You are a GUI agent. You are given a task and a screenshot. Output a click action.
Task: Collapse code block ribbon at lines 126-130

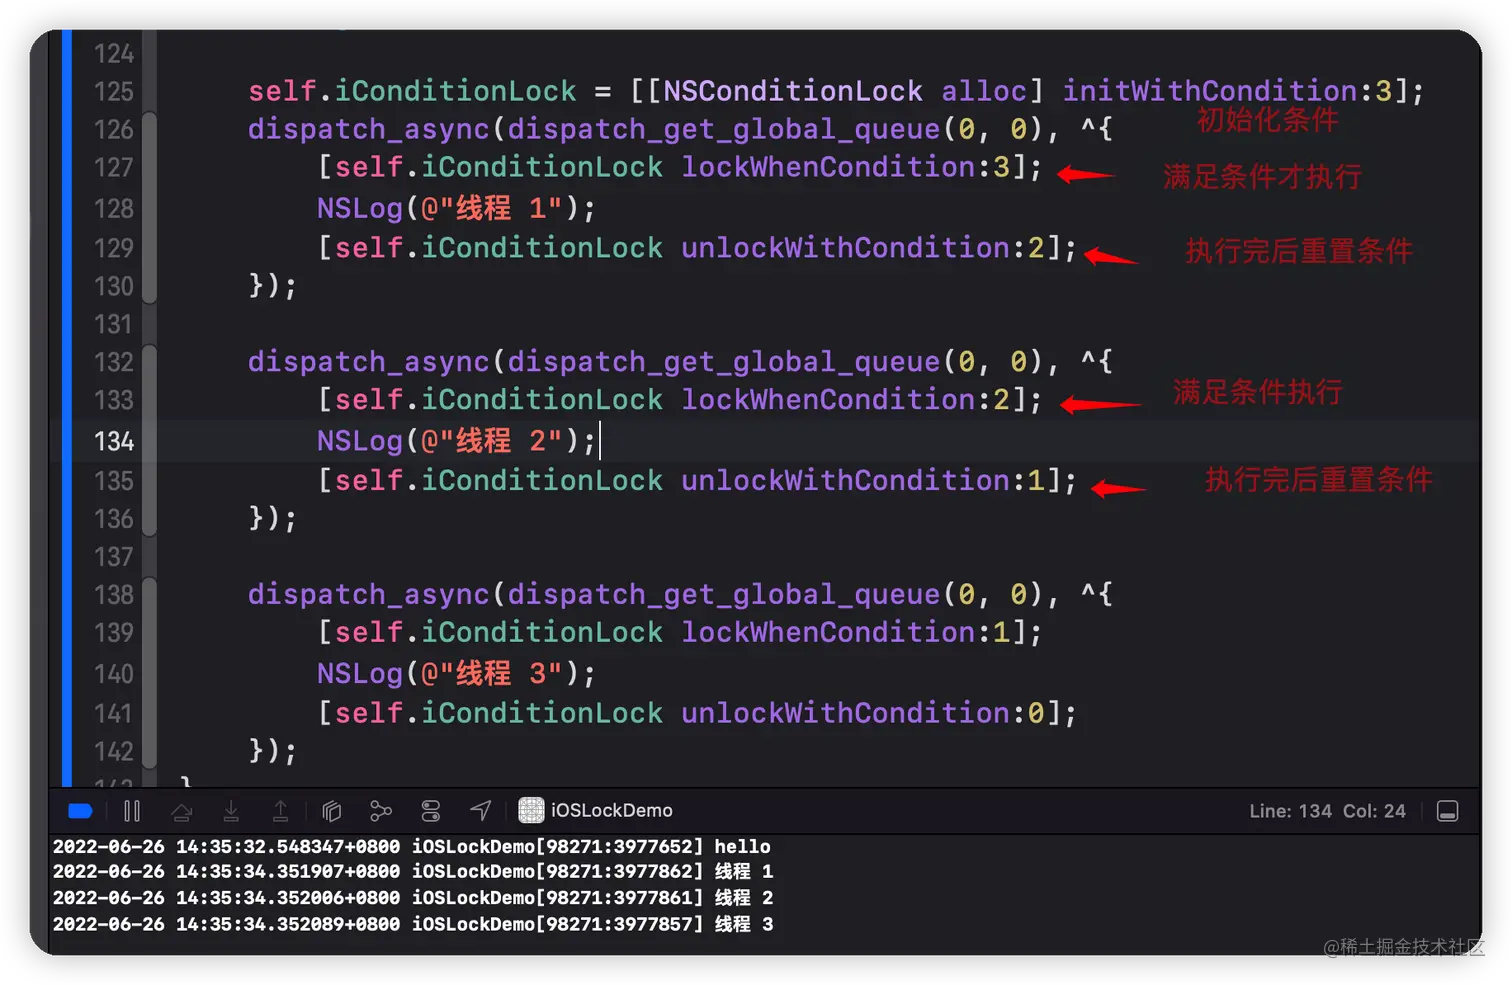click(150, 207)
